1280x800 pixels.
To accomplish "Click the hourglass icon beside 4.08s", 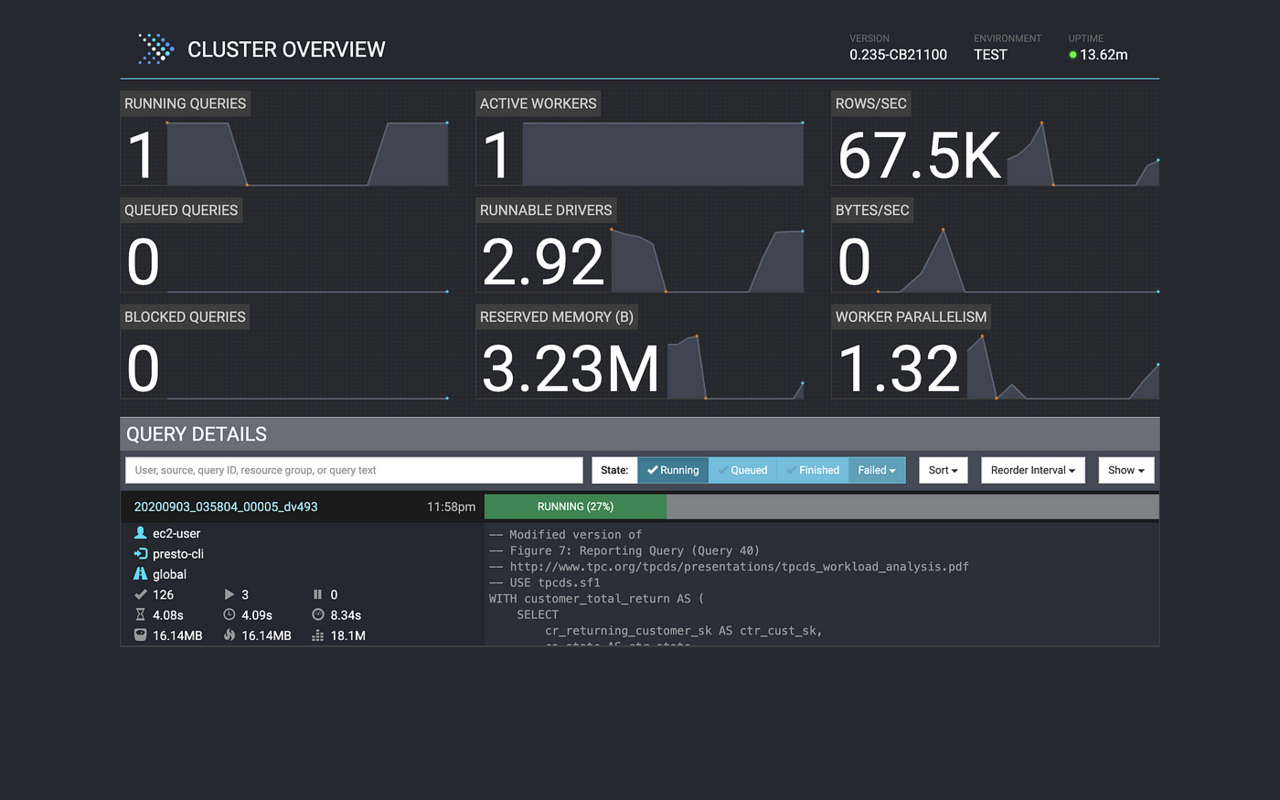I will [x=140, y=615].
